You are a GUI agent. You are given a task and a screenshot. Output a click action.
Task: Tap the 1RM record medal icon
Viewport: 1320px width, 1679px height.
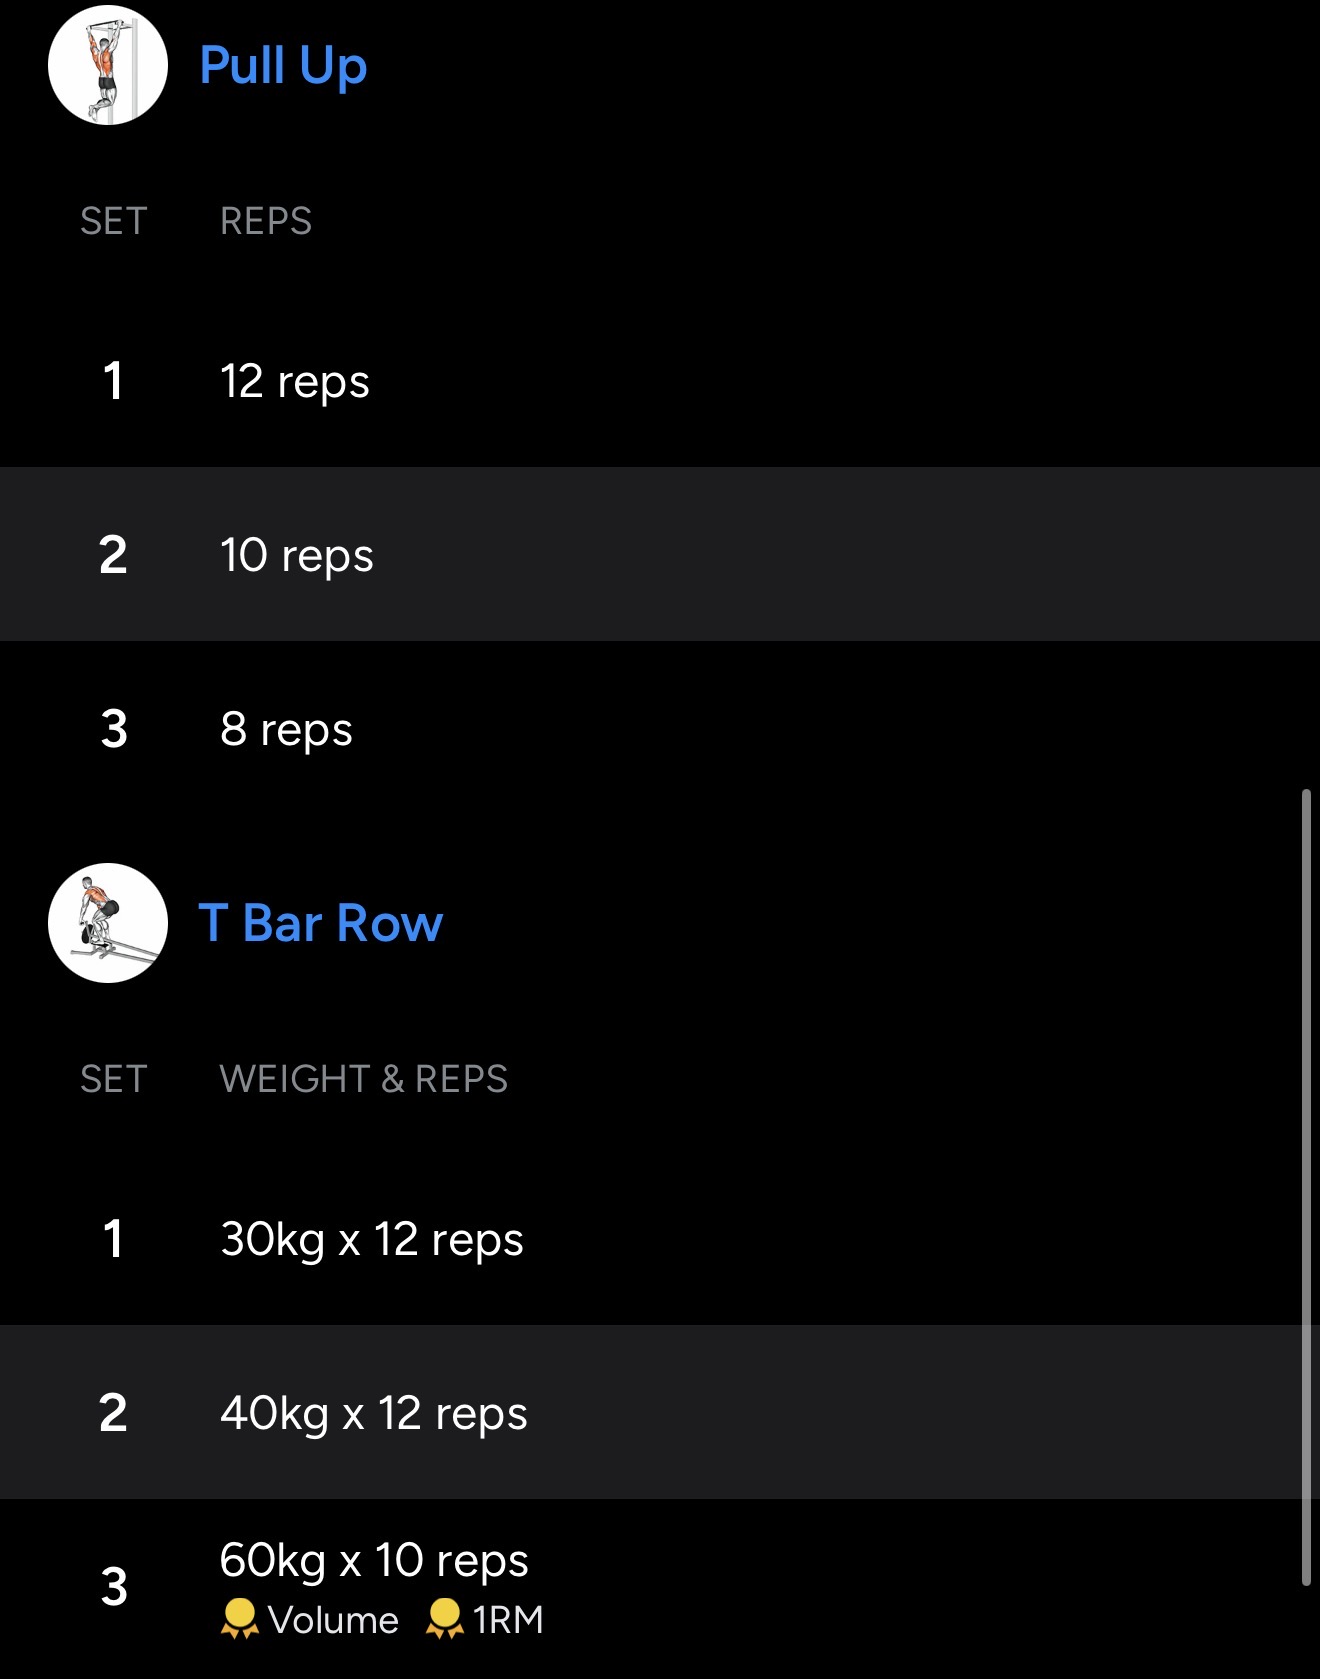(x=444, y=1619)
